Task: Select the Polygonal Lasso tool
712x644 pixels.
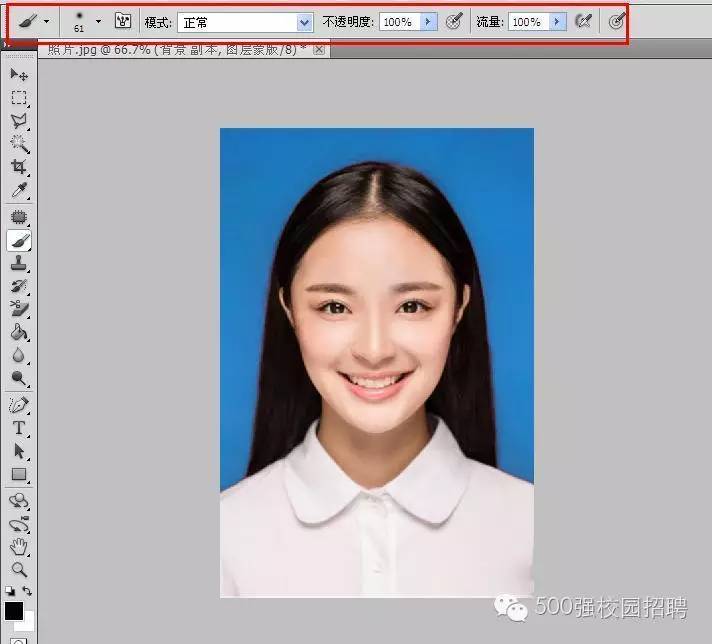Action: pyautogui.click(x=19, y=121)
